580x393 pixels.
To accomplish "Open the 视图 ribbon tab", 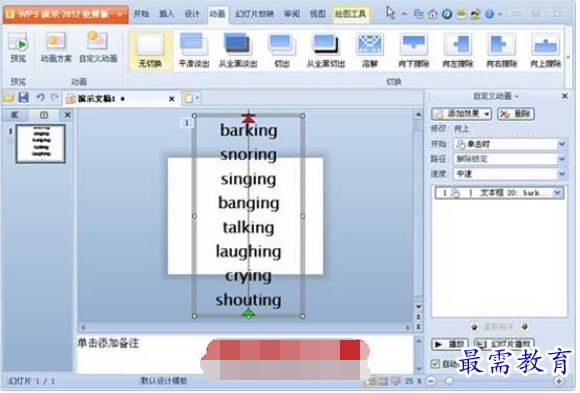I will (x=317, y=14).
